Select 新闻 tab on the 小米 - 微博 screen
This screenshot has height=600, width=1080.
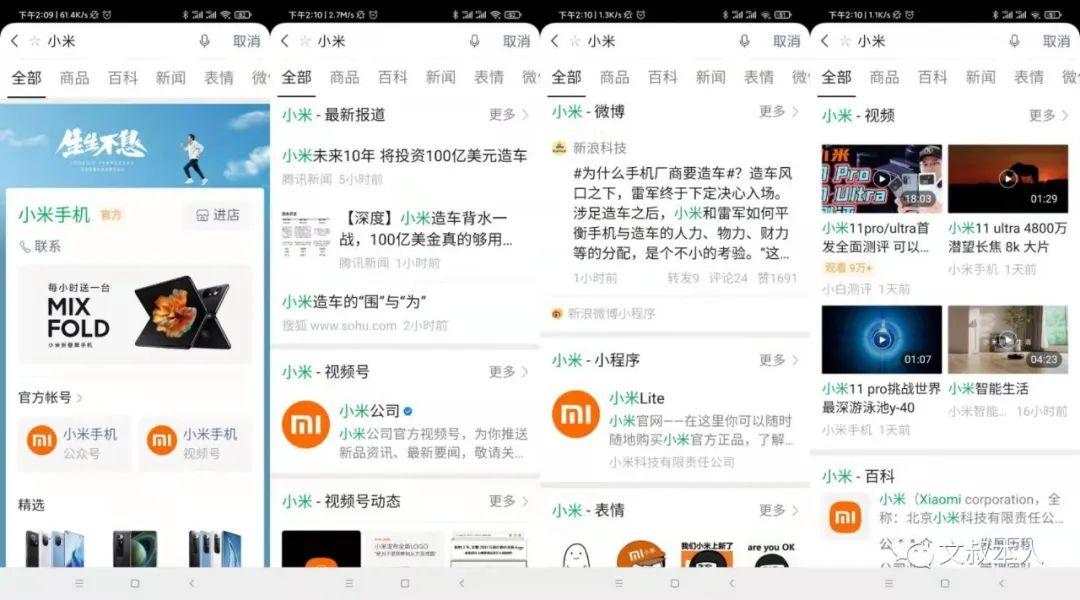click(711, 78)
